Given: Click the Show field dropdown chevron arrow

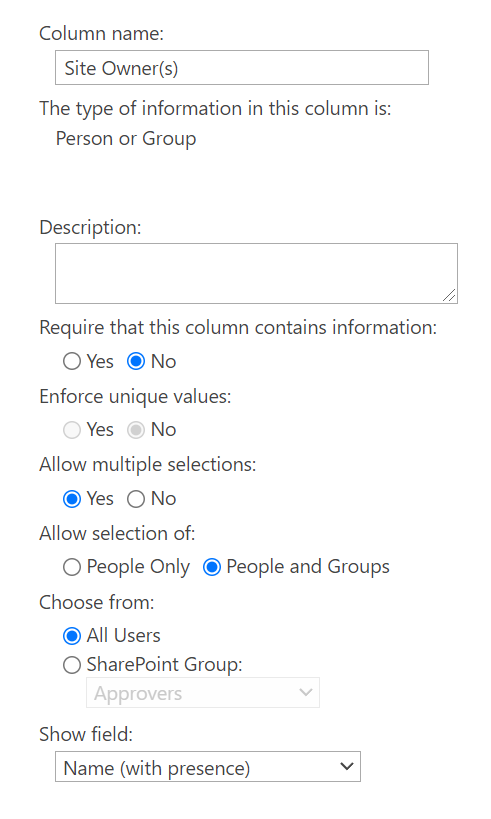Looking at the screenshot, I should (x=346, y=767).
